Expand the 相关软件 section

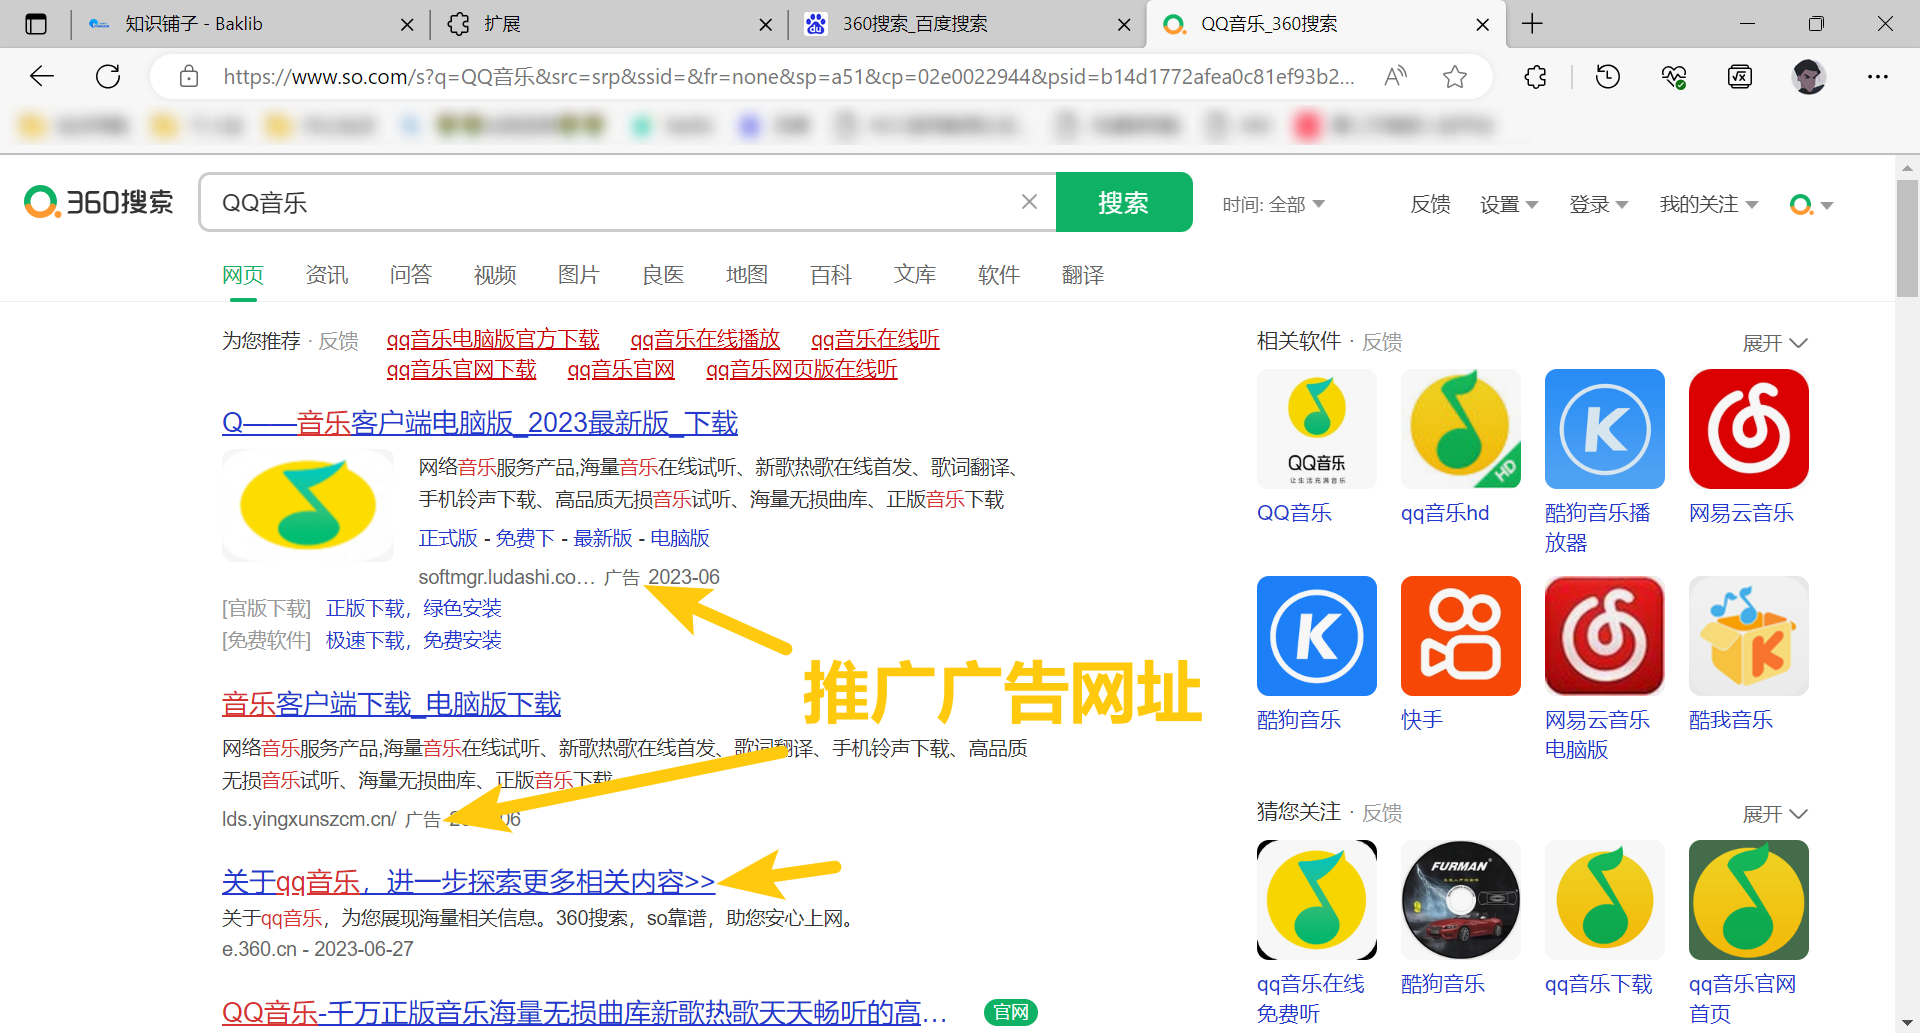pyautogui.click(x=1775, y=343)
